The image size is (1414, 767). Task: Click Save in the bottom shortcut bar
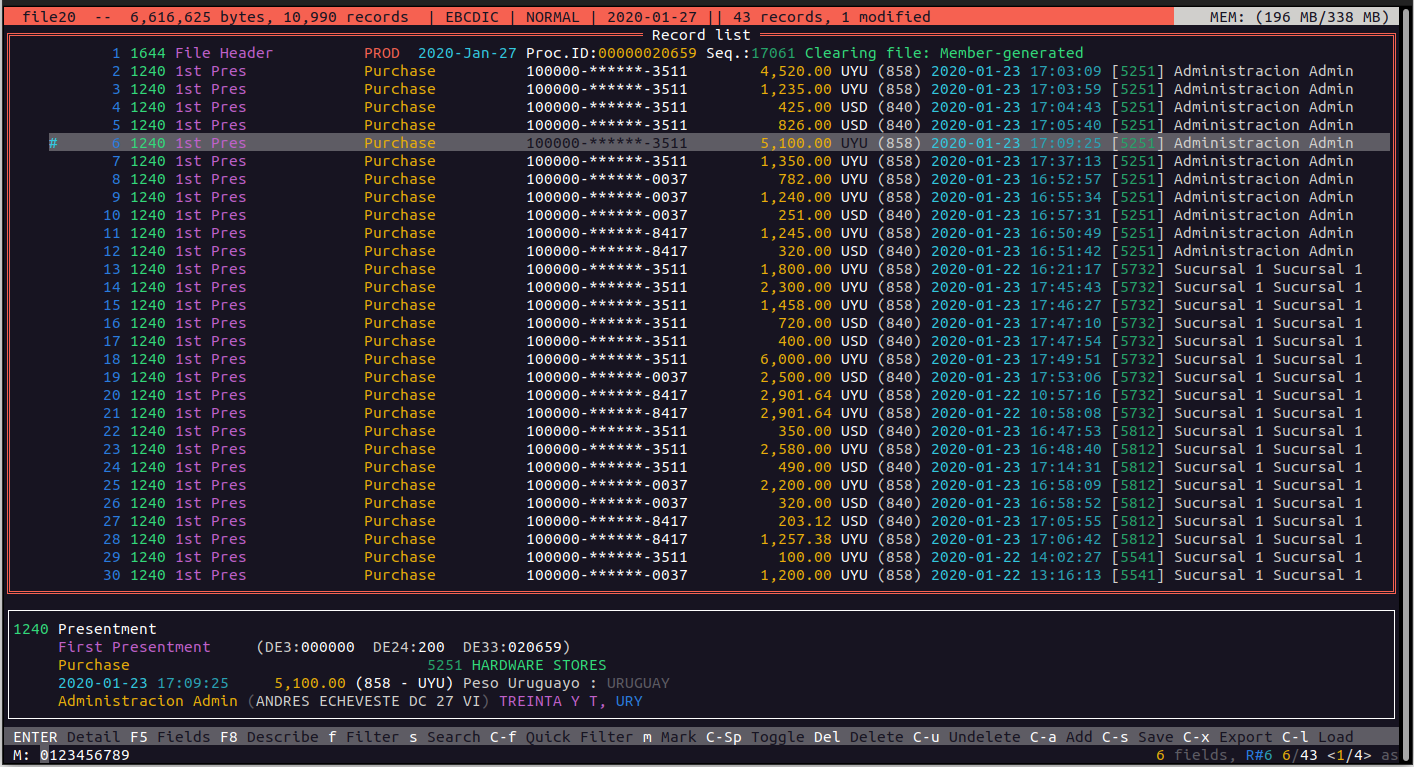pos(1155,737)
